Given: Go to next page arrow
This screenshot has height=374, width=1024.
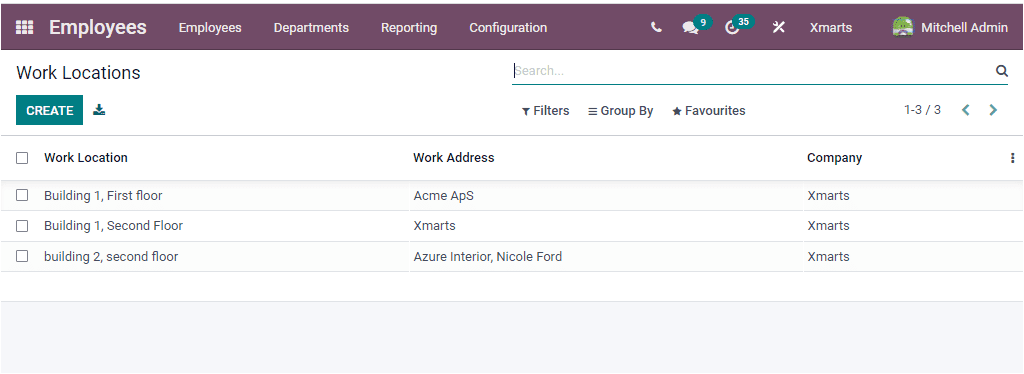Looking at the screenshot, I should tap(993, 110).
